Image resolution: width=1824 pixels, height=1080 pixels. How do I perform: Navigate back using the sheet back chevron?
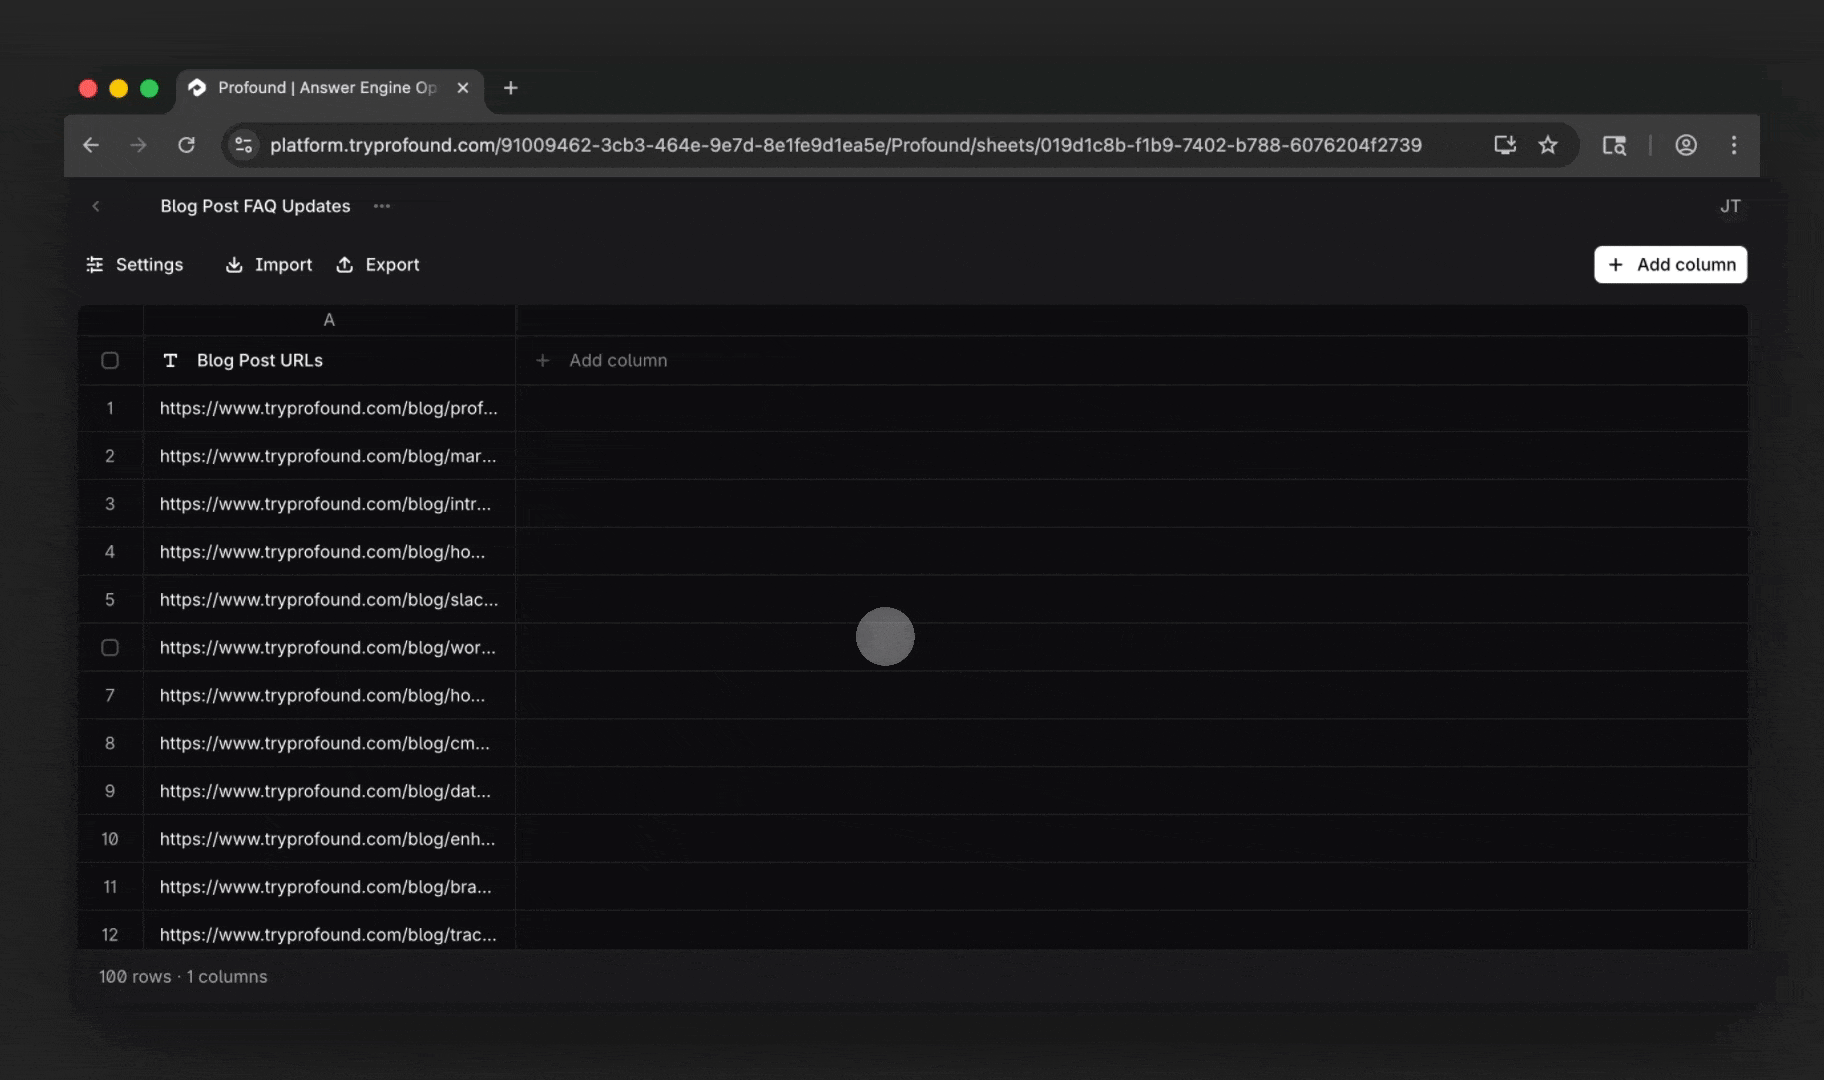point(96,206)
